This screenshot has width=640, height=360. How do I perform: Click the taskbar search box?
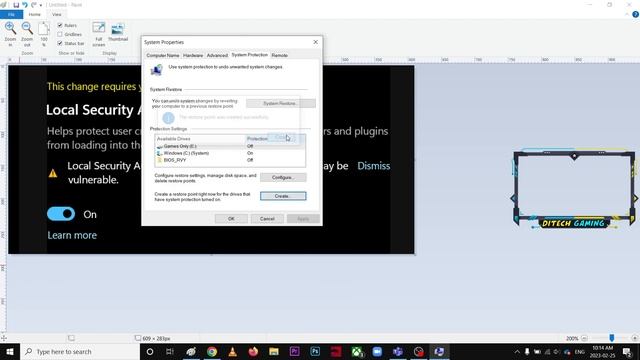click(x=80, y=351)
